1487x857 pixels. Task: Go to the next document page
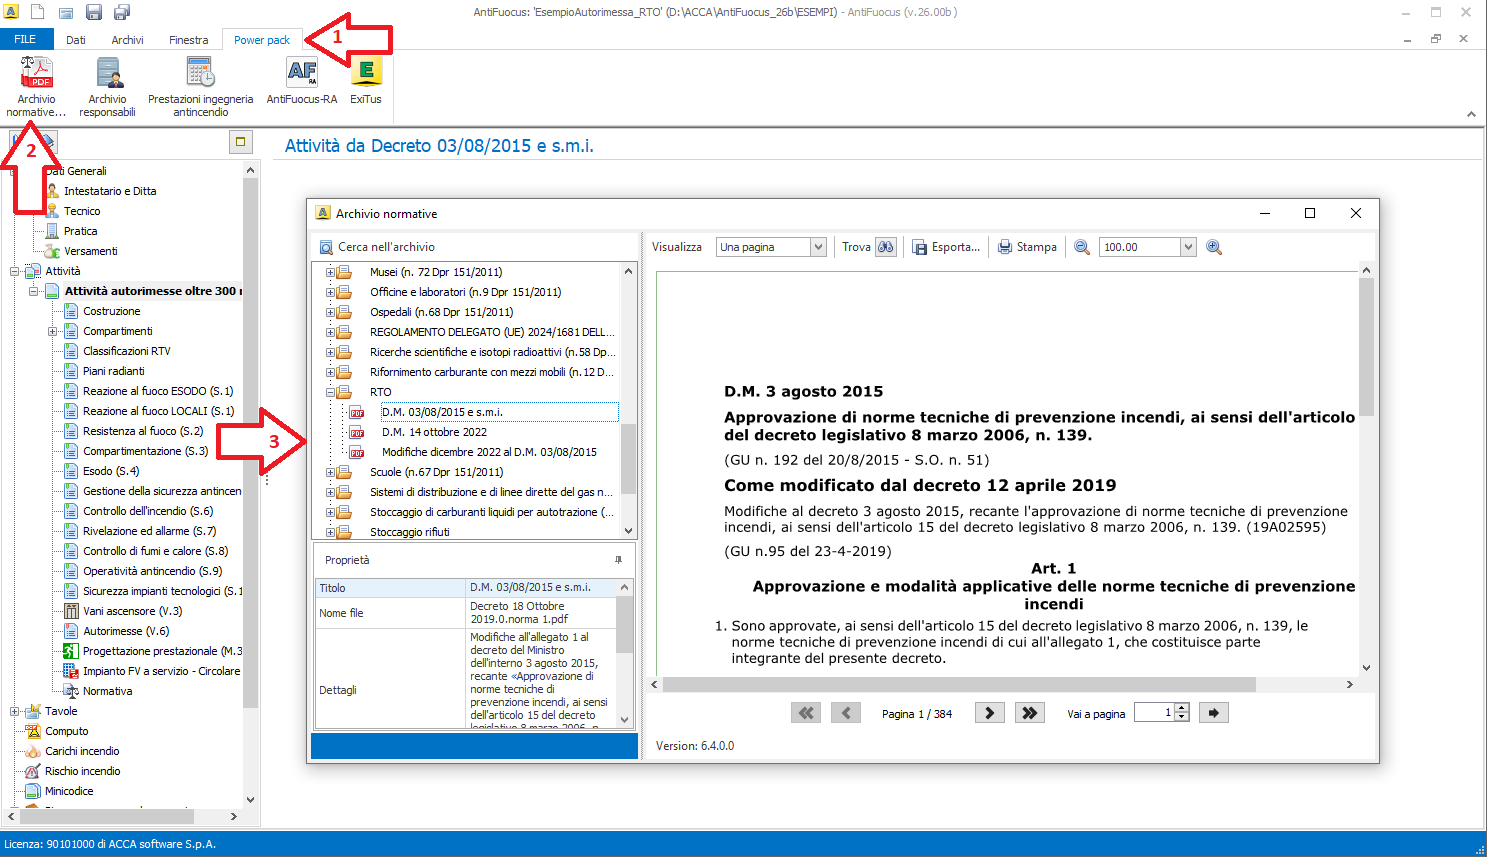point(989,713)
